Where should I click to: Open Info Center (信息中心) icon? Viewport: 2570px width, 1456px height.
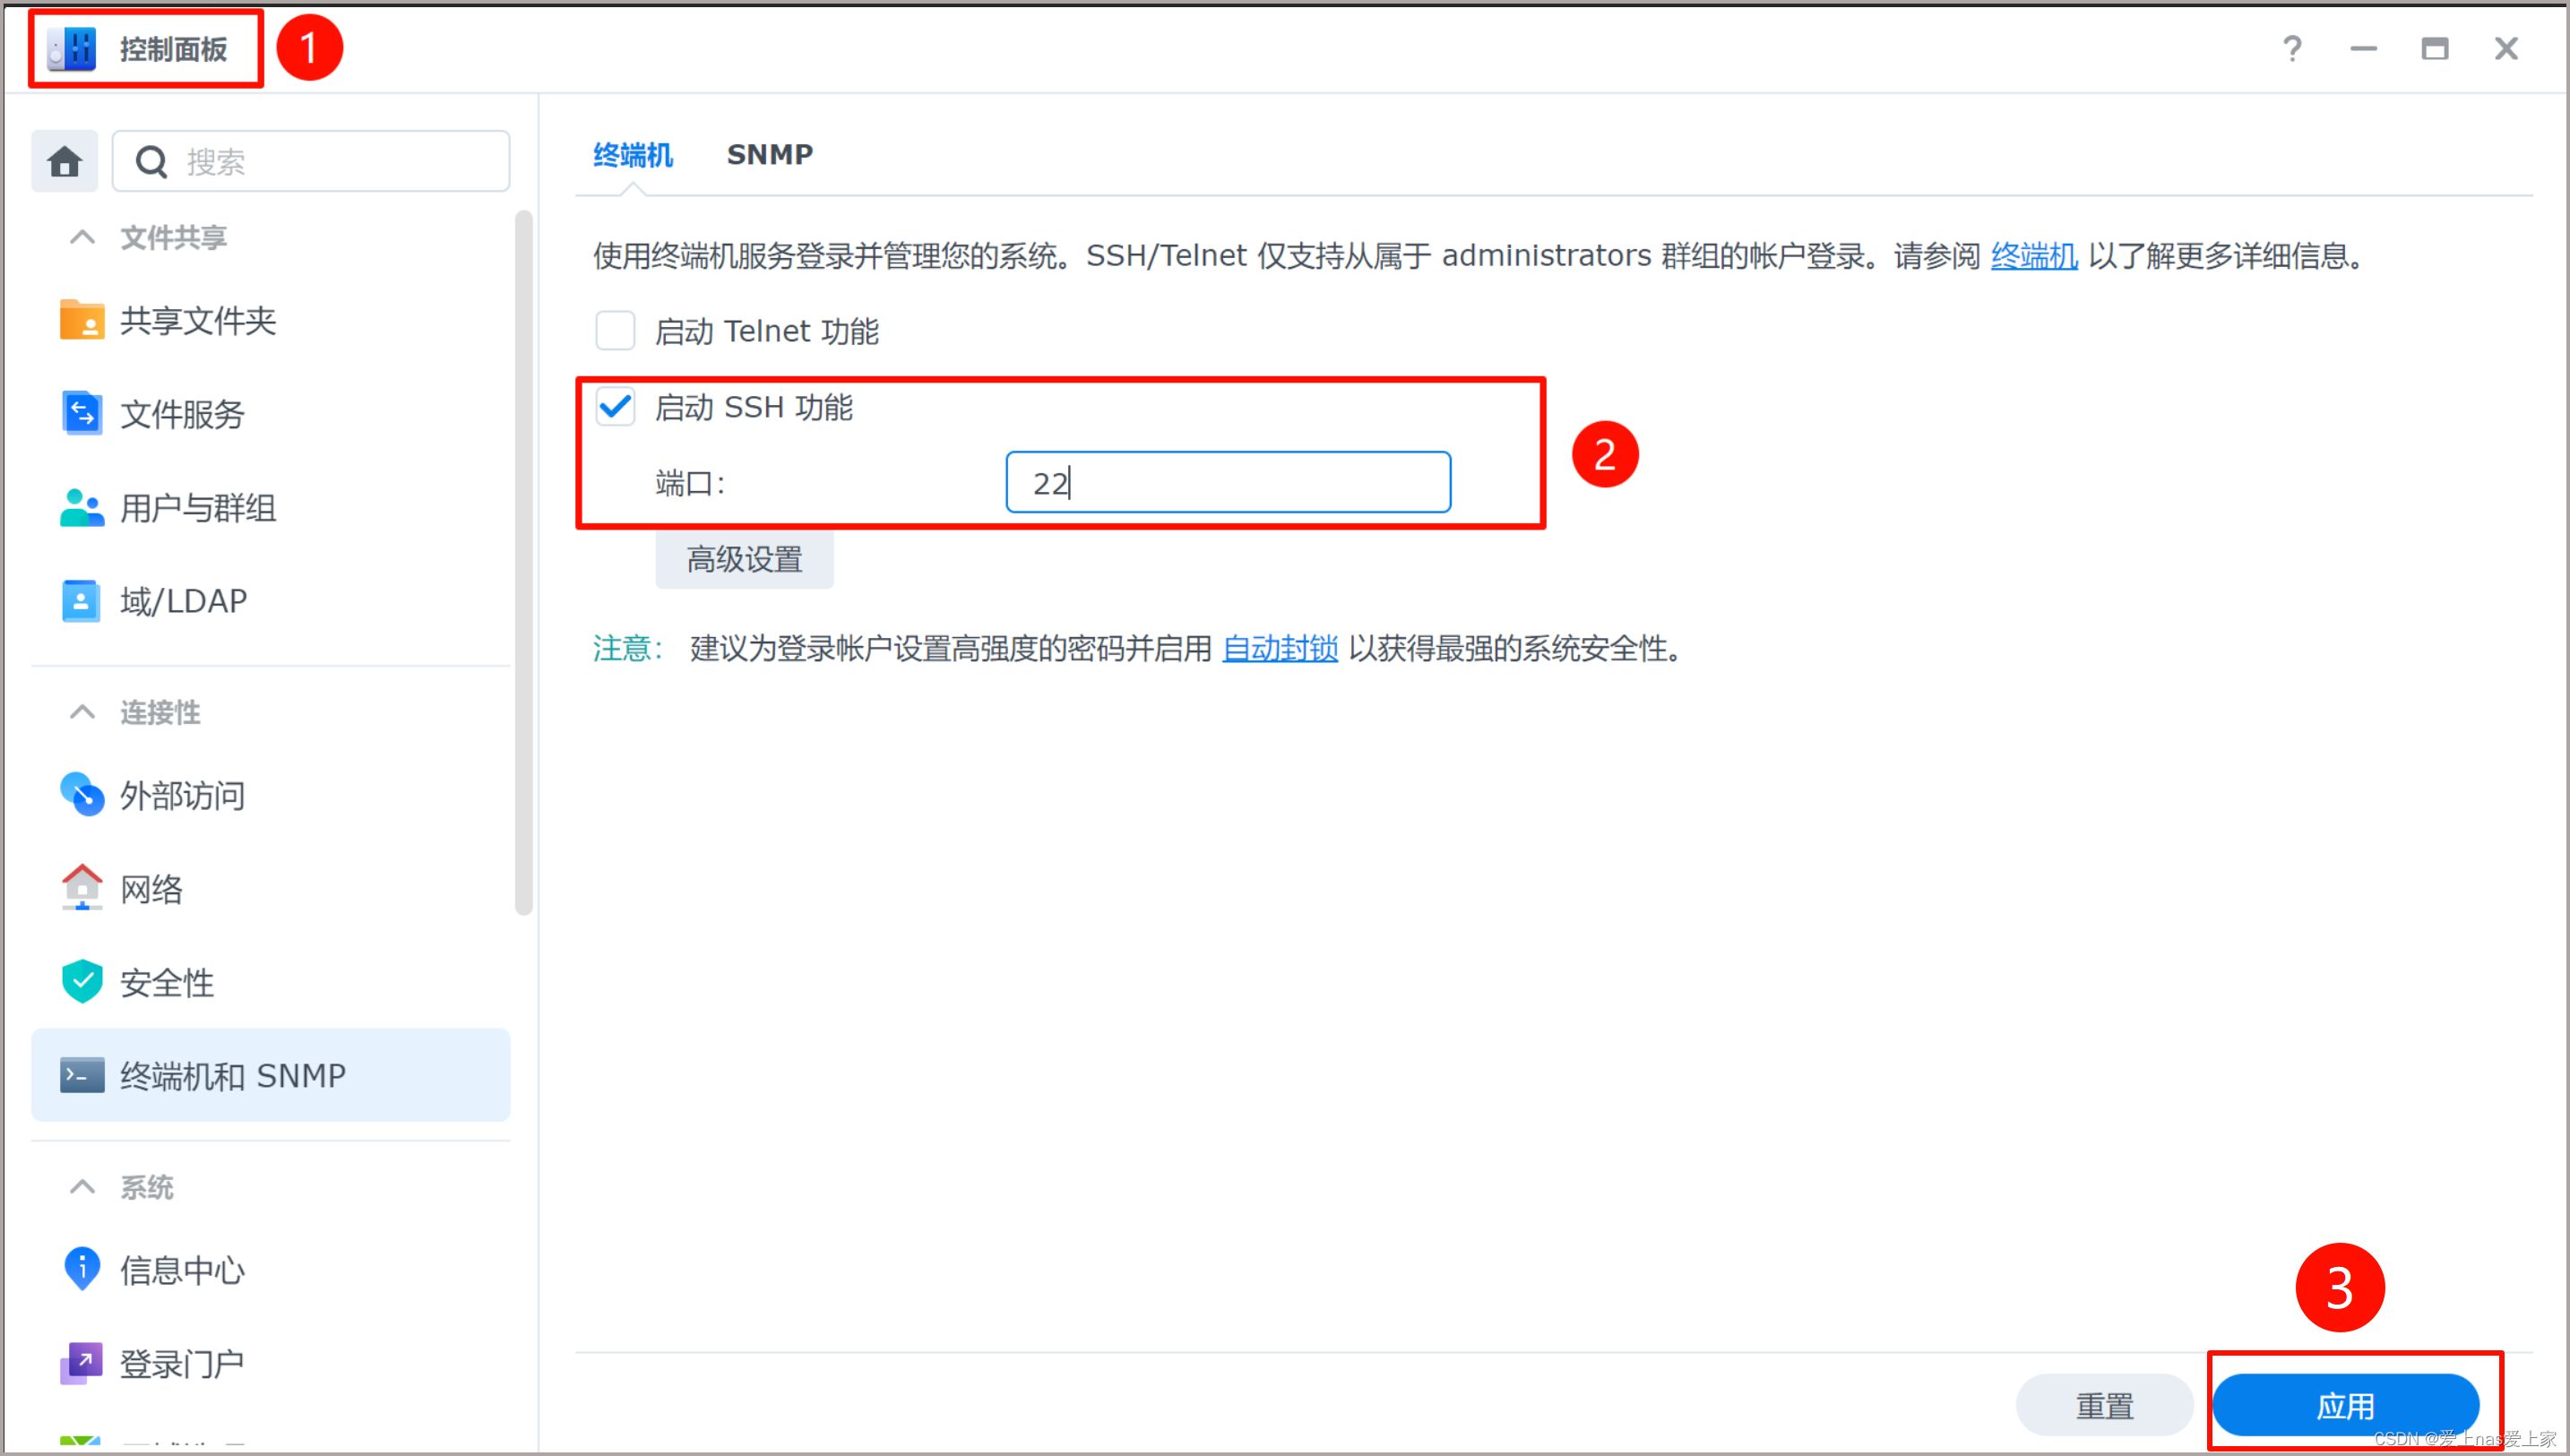click(81, 1269)
